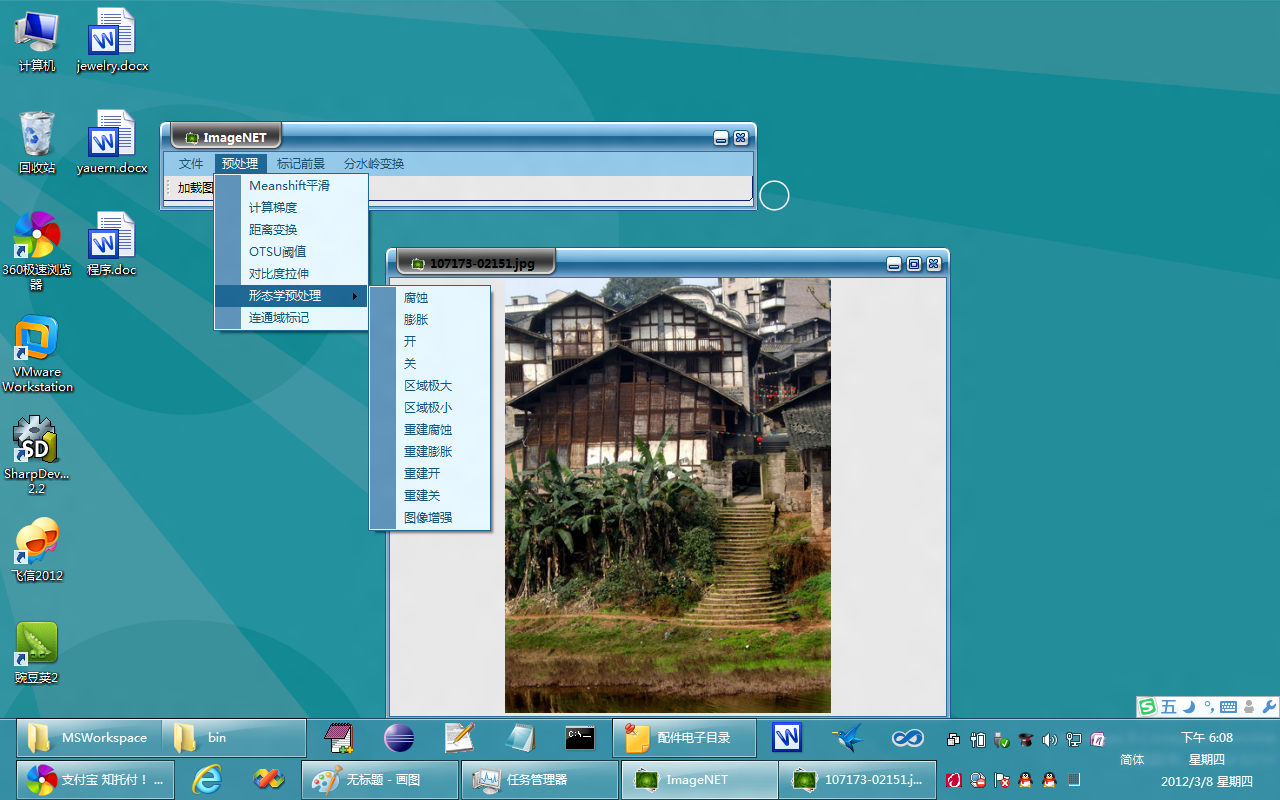Click the ImageNET title tab icon
The height and width of the screenshot is (800, 1280).
[x=192, y=138]
